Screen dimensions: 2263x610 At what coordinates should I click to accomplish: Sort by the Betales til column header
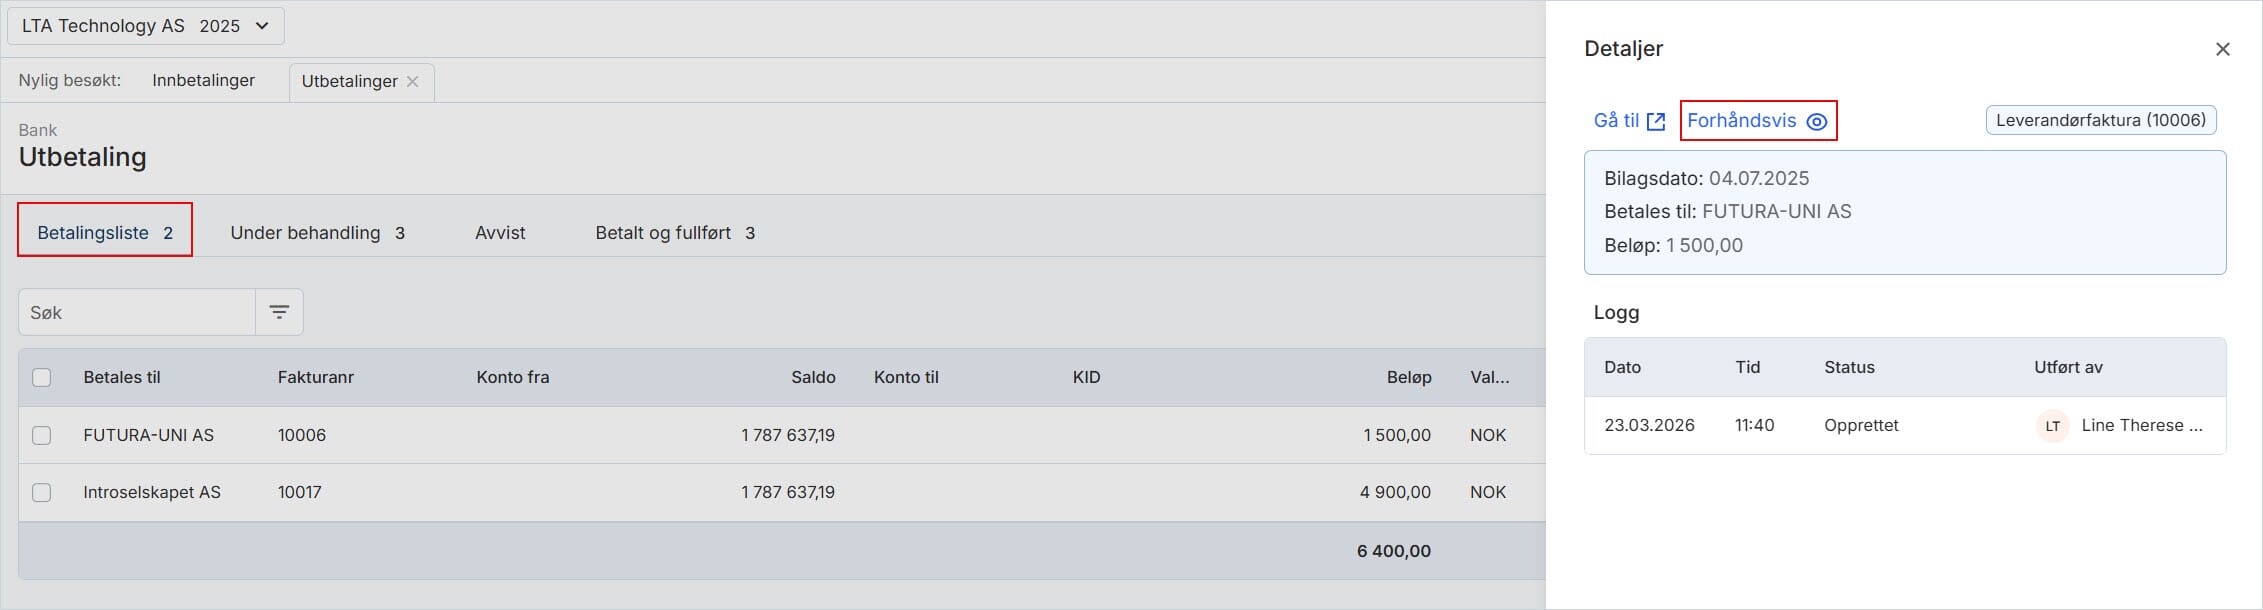[122, 378]
